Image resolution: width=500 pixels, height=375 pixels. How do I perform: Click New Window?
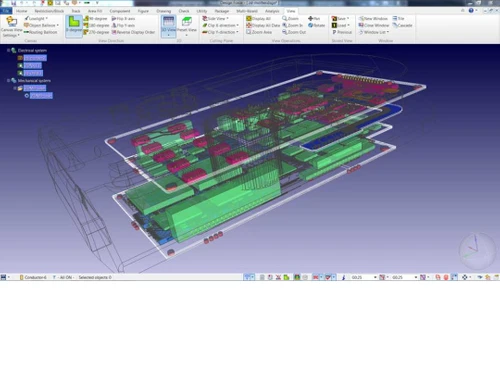tap(373, 19)
